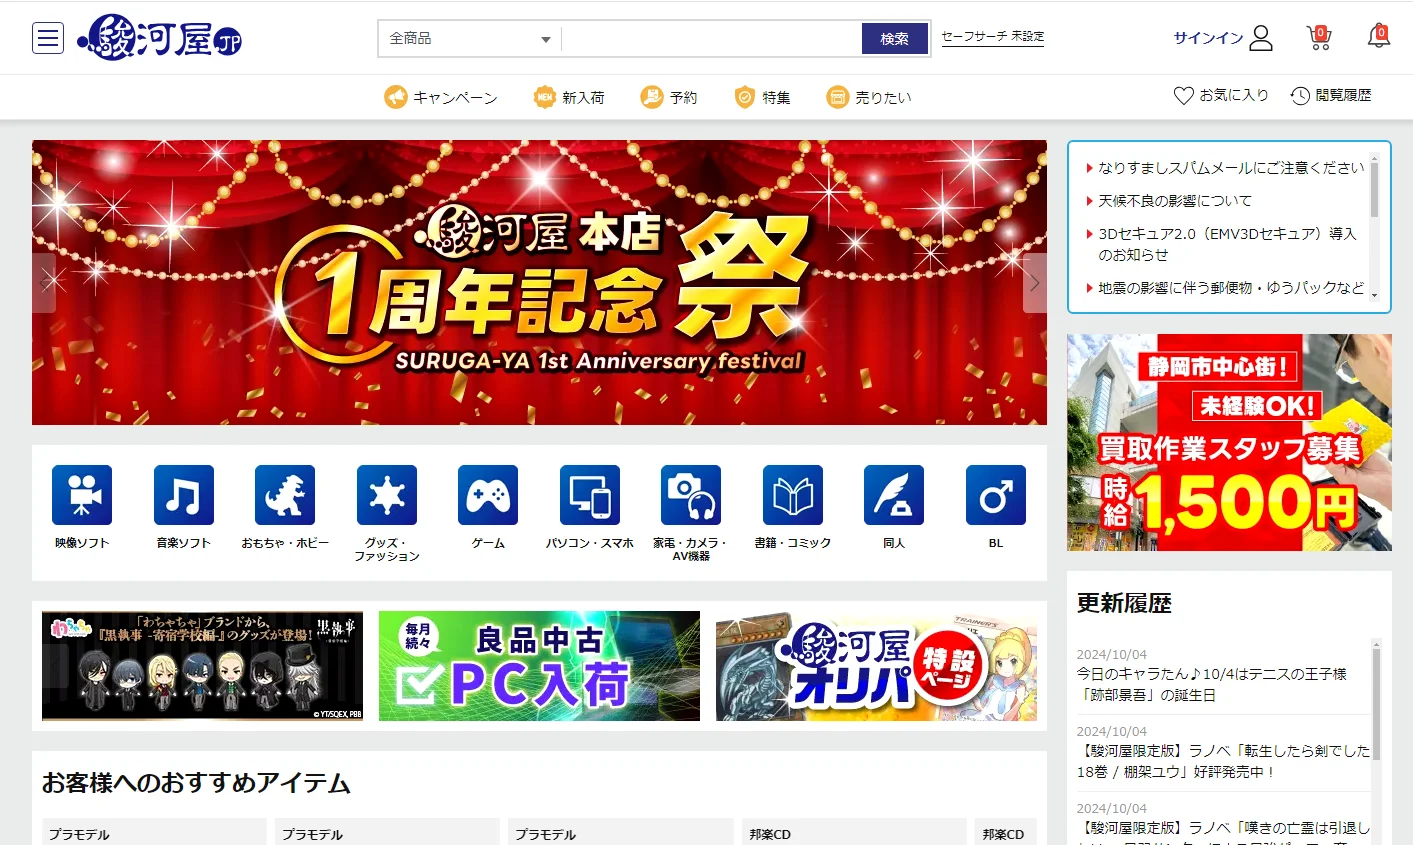Open 家電・カメラ・AV機器 category icon

pos(691,495)
